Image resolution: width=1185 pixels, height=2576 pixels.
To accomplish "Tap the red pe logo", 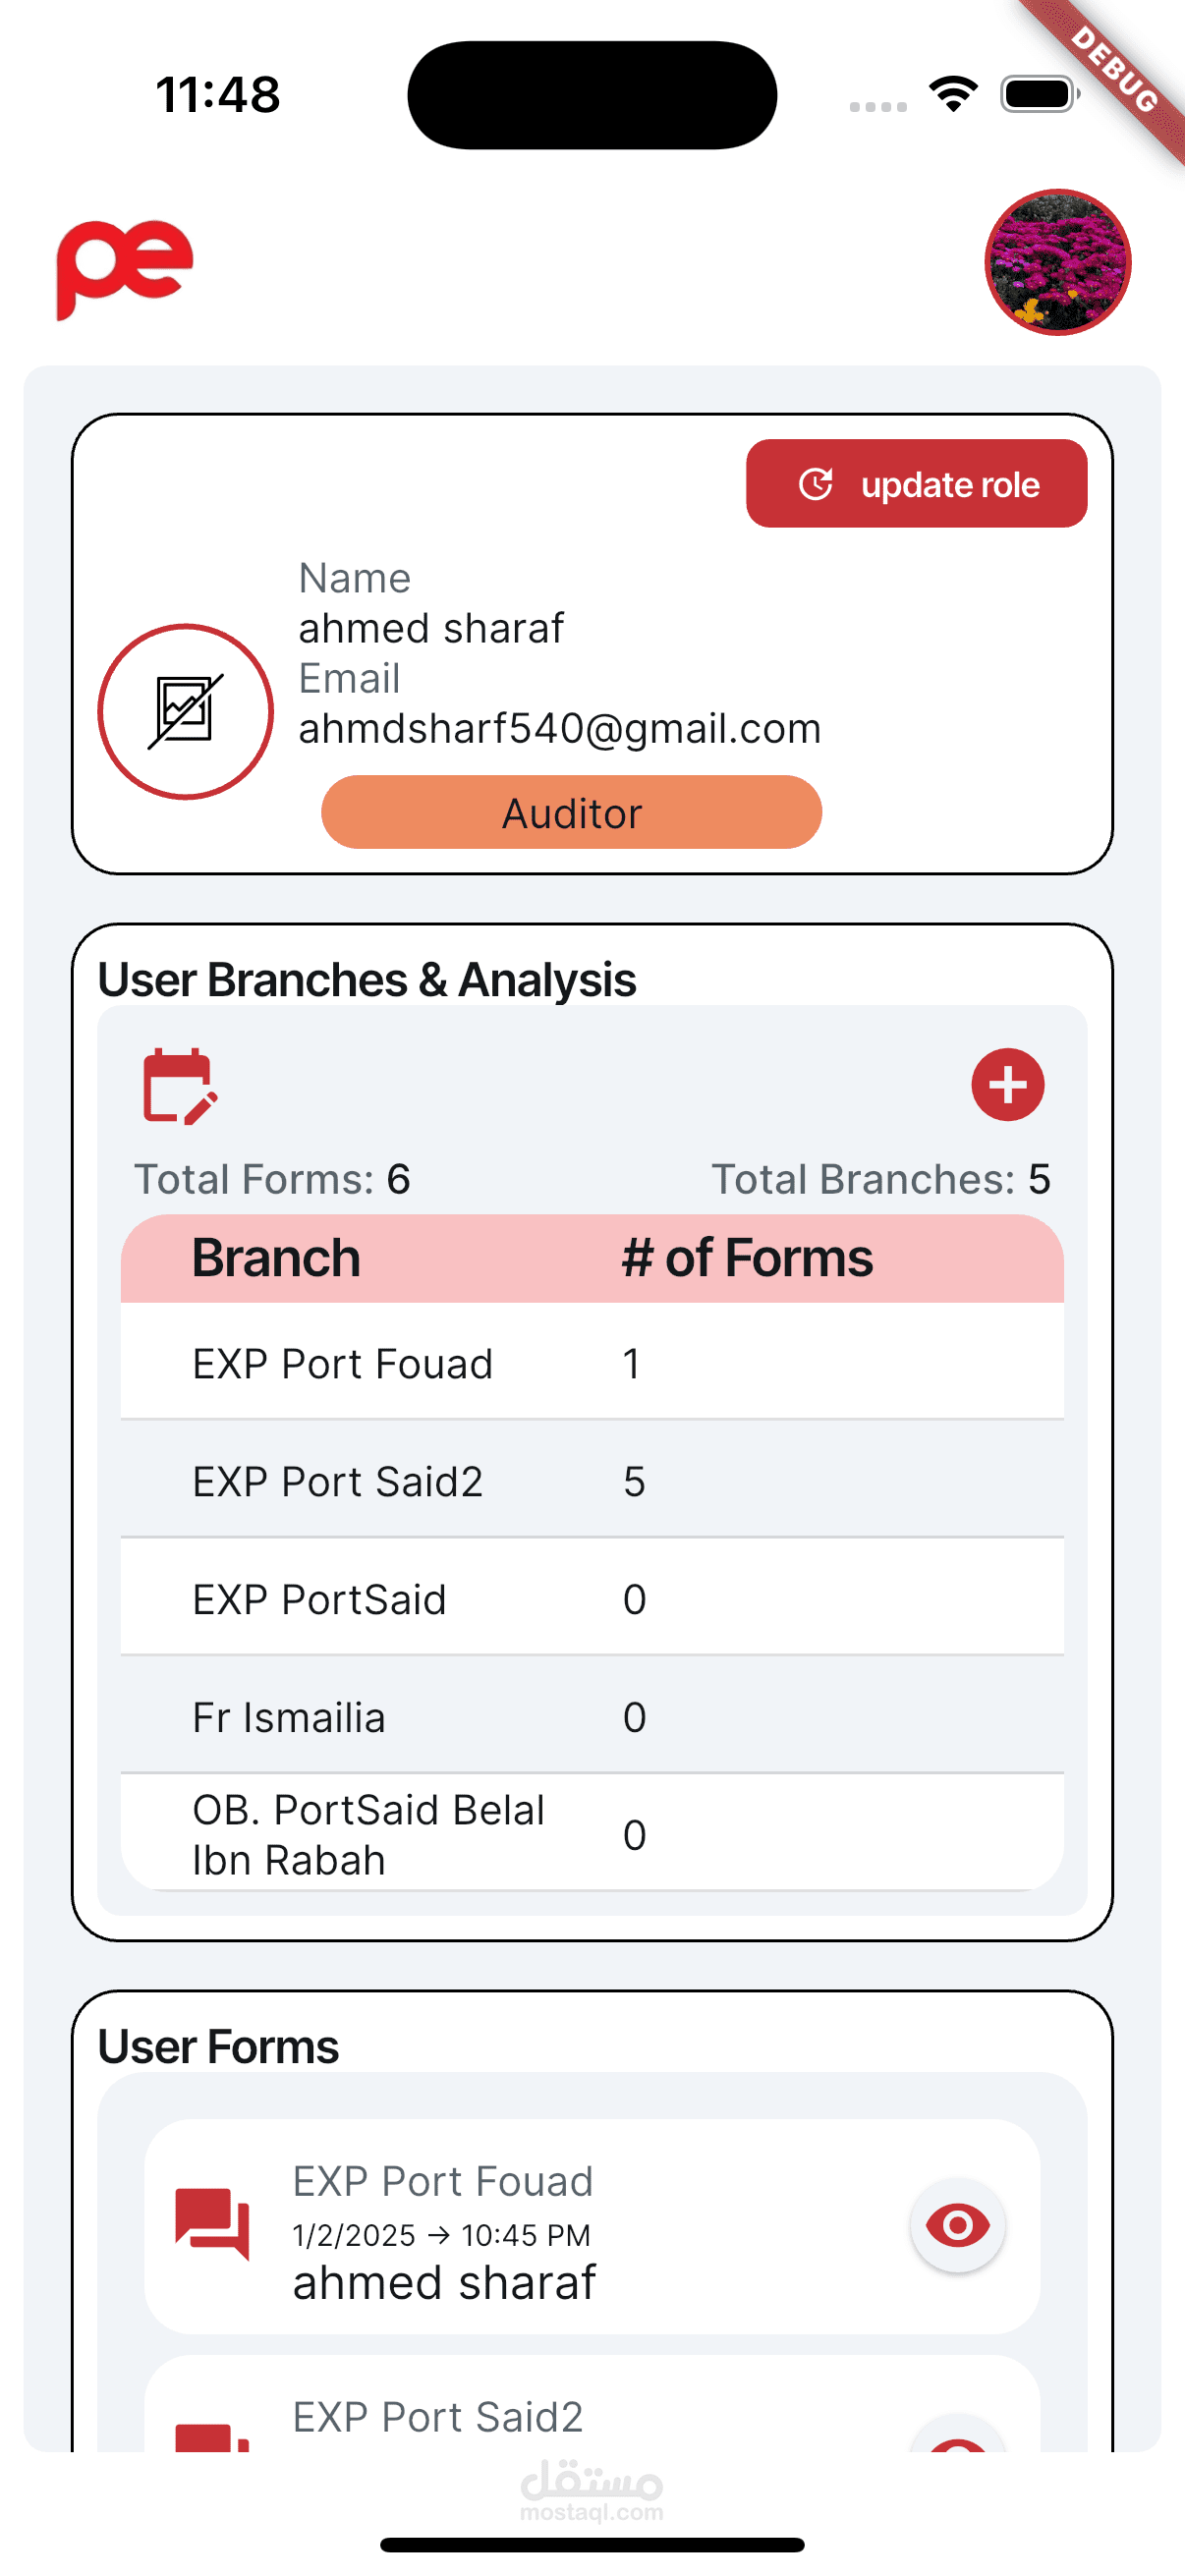I will [x=124, y=267].
